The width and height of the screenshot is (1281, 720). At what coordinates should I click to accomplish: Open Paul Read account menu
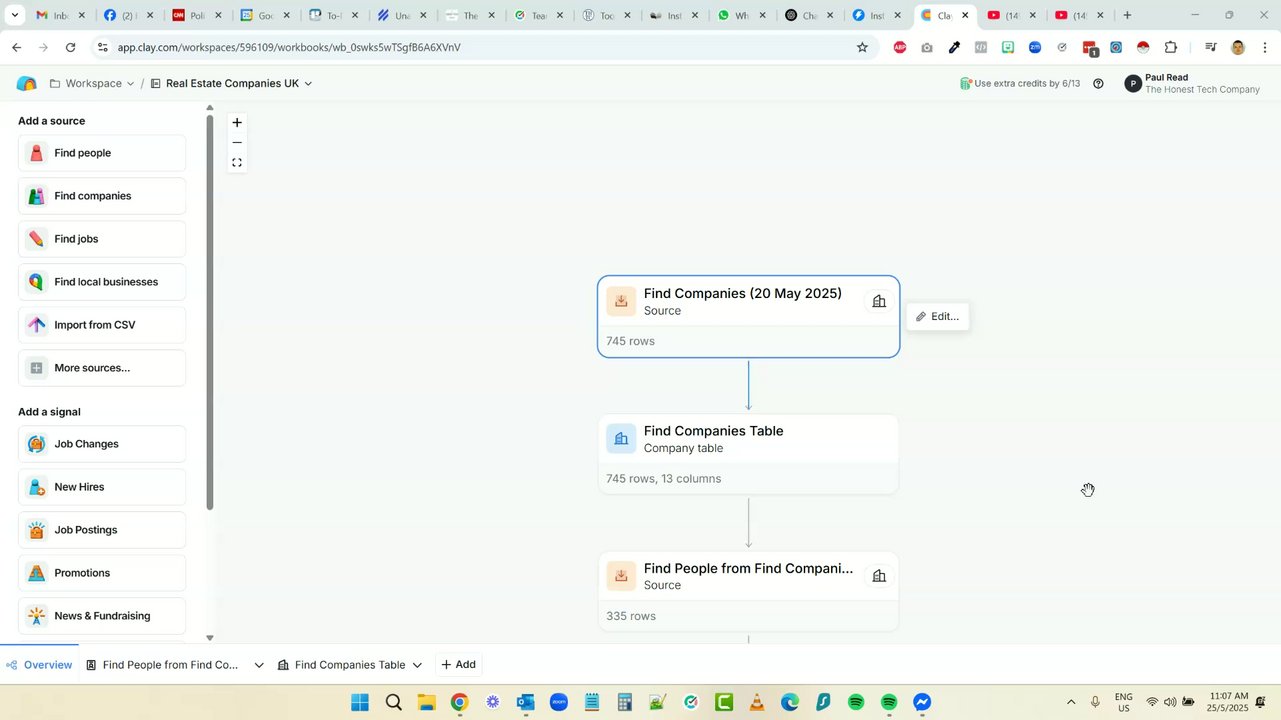point(1192,84)
